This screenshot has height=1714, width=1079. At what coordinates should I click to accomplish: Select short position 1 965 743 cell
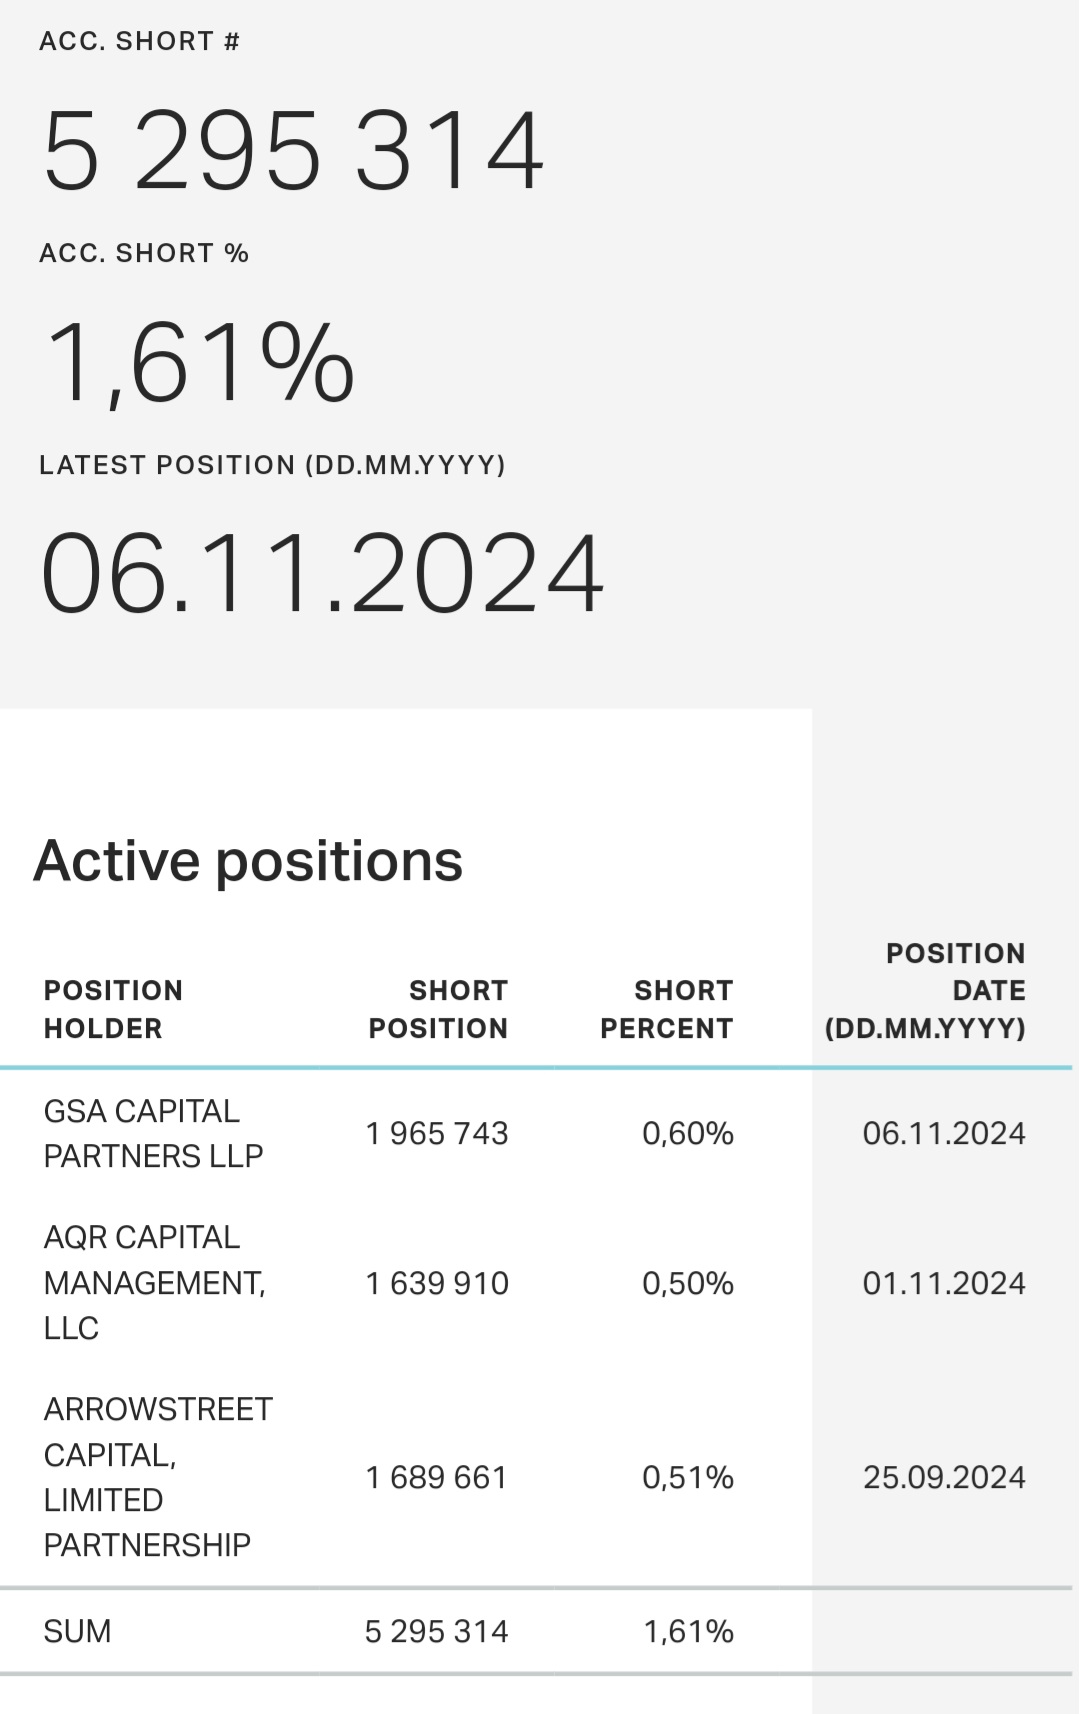point(437,1133)
